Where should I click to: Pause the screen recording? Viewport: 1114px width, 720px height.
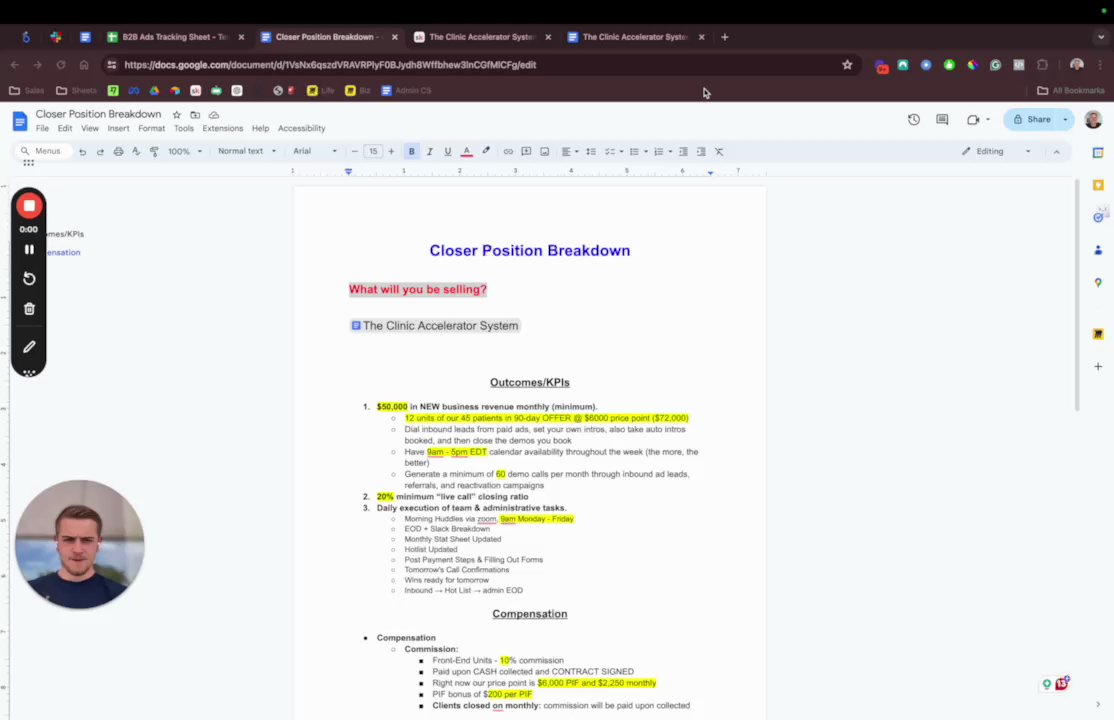pyautogui.click(x=29, y=249)
